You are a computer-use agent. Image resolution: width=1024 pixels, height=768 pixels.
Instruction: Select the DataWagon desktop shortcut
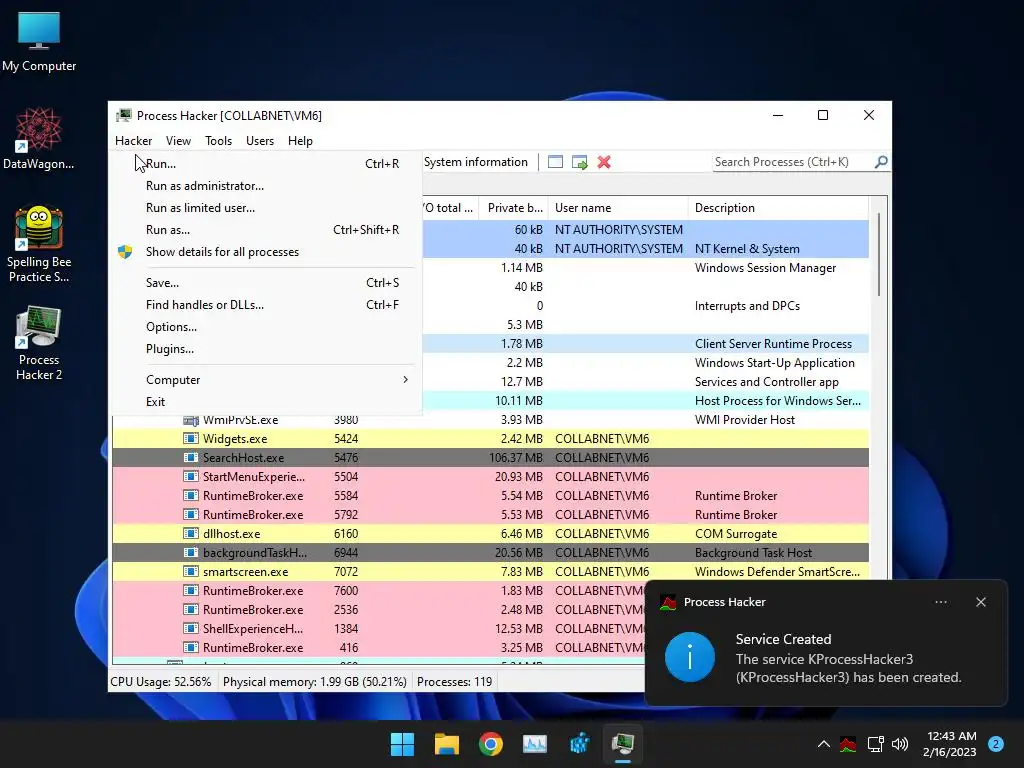click(x=39, y=138)
